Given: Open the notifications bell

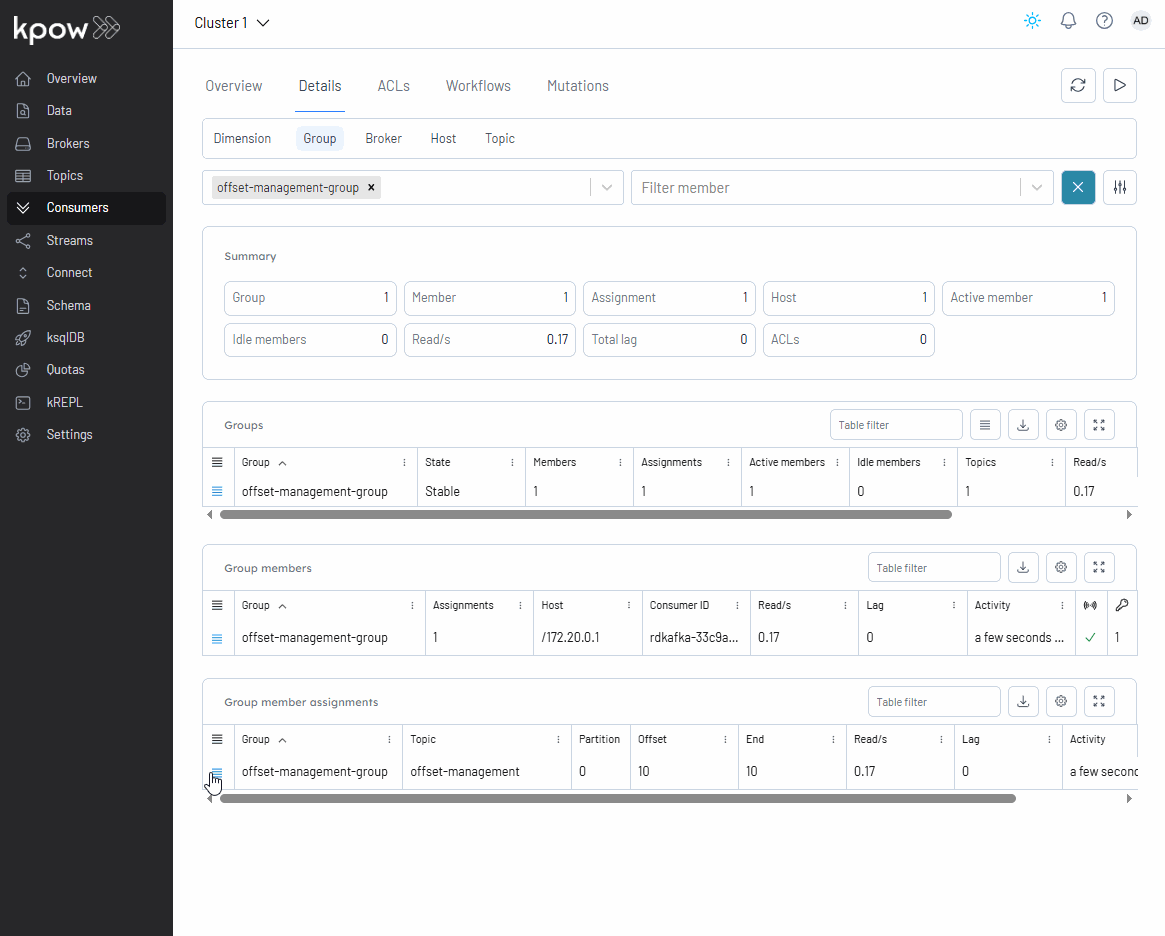Looking at the screenshot, I should (1068, 21).
